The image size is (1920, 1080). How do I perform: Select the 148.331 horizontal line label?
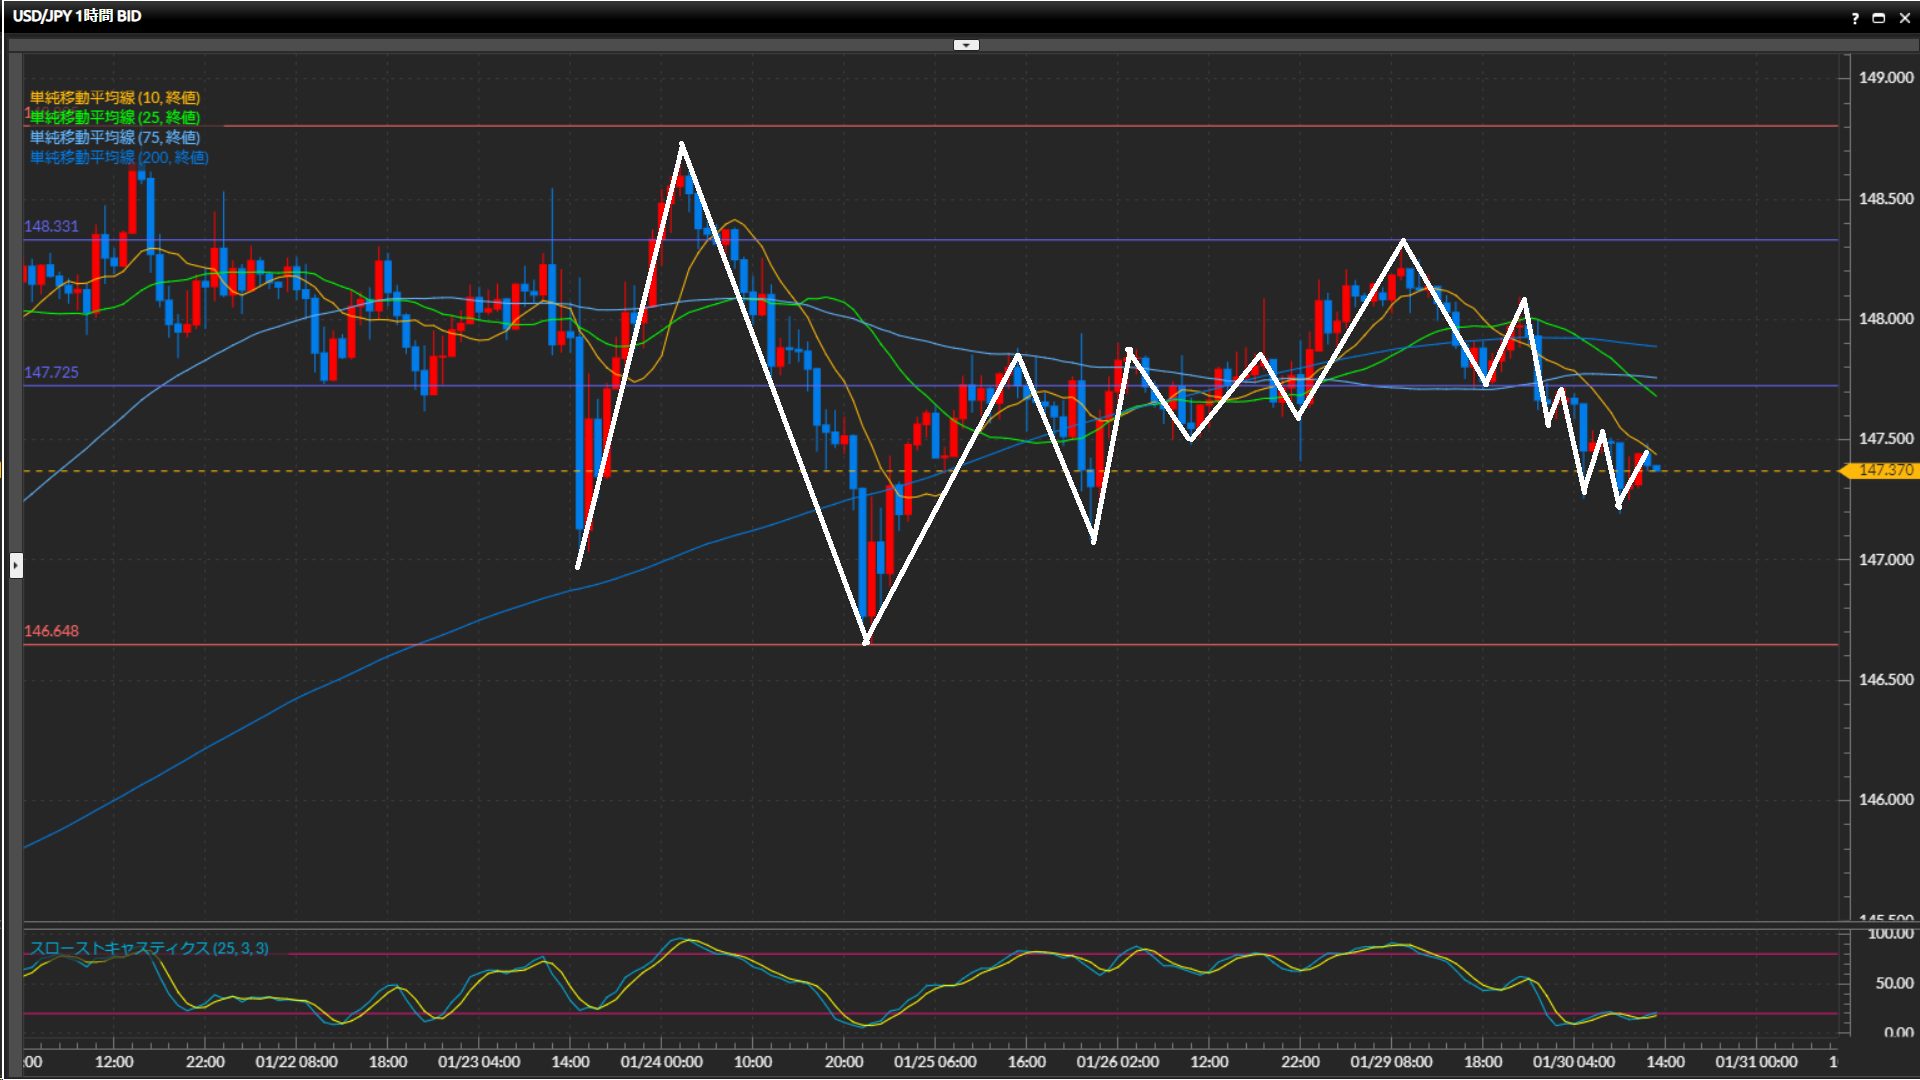click(51, 227)
